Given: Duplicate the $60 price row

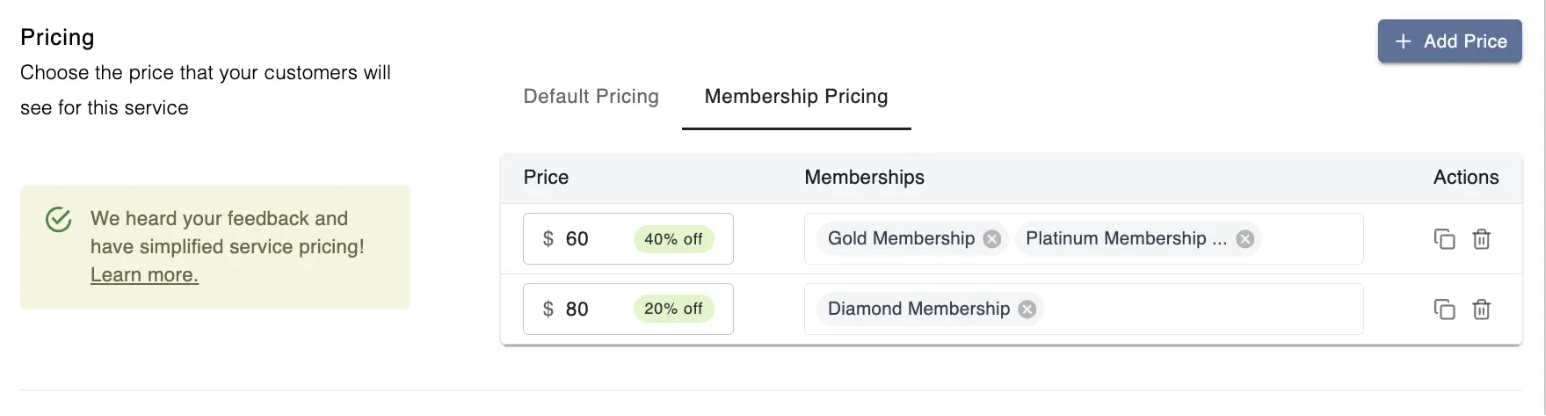Looking at the screenshot, I should point(1444,239).
